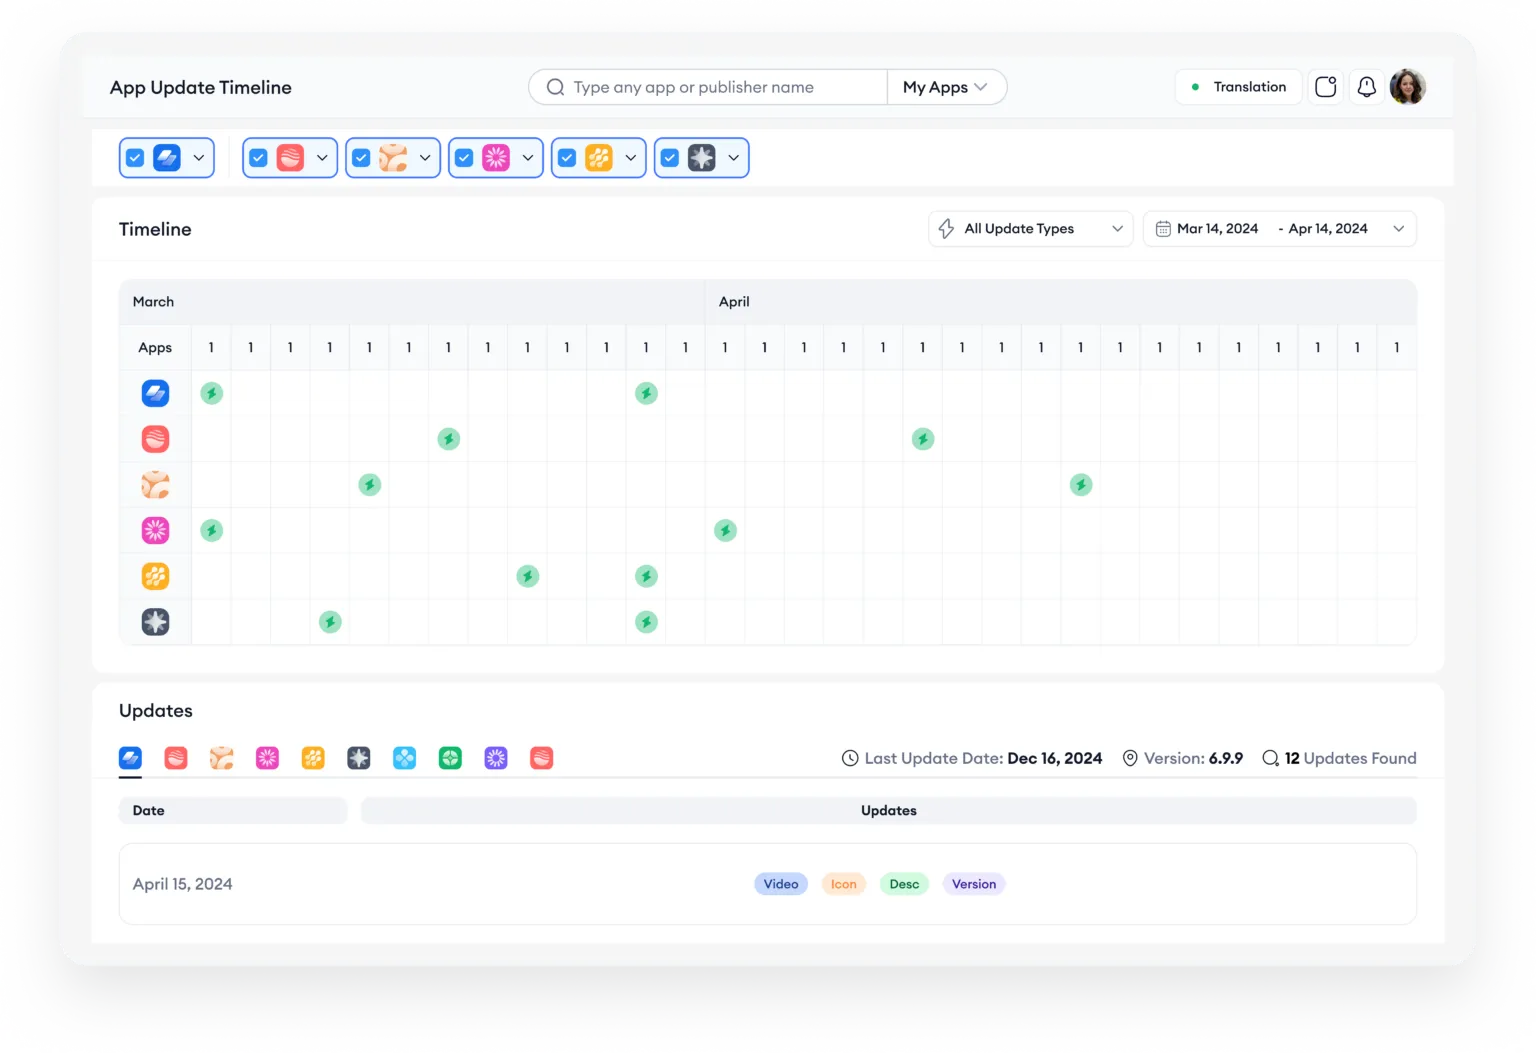
Task: Click the Video update tag
Action: pyautogui.click(x=781, y=884)
